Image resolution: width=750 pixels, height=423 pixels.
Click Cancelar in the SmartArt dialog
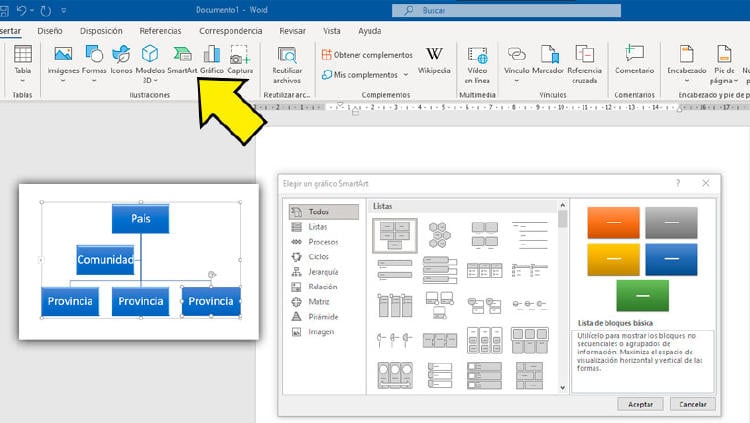(x=686, y=405)
